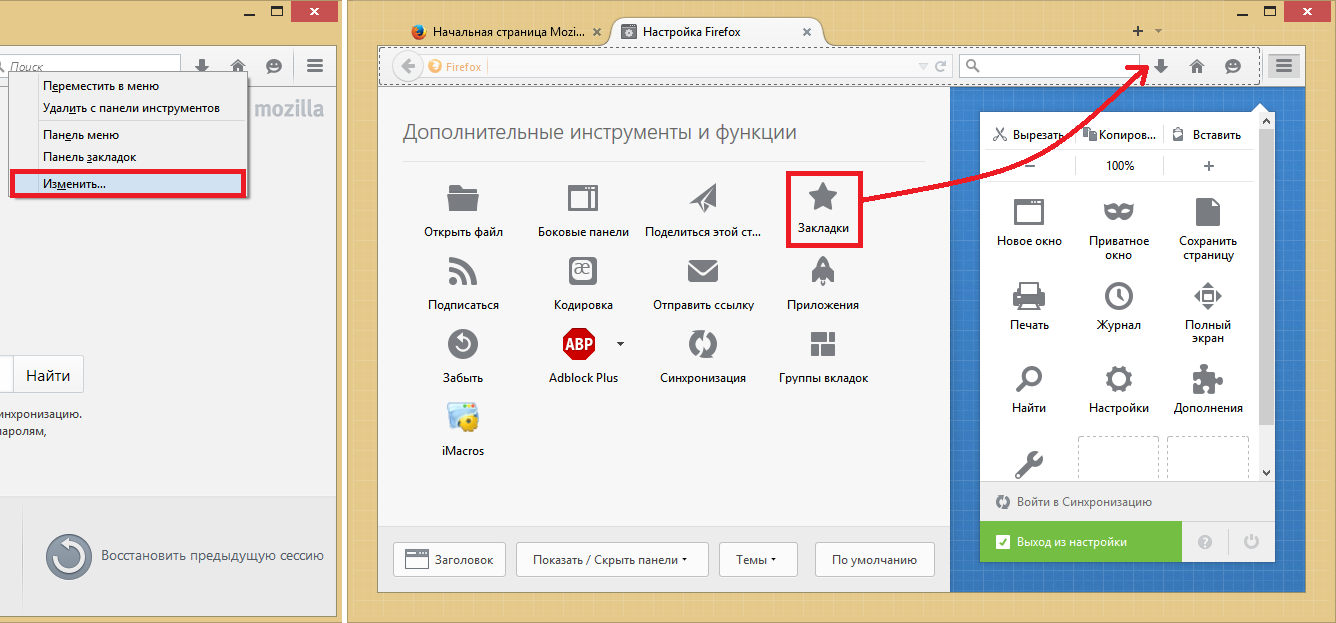This screenshot has width=1336, height=623.
Task: Expand the Показать / Скрыть панели dropdown
Action: 611,560
